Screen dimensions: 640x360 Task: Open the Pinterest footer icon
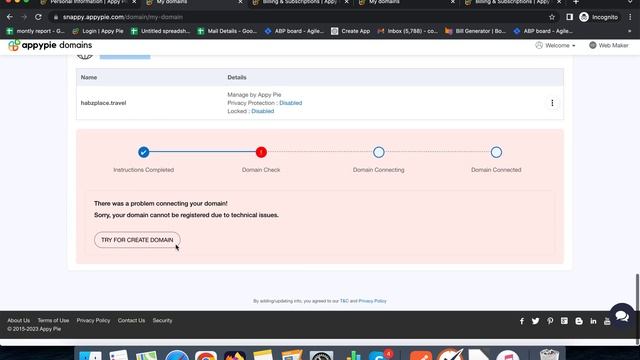(550, 321)
